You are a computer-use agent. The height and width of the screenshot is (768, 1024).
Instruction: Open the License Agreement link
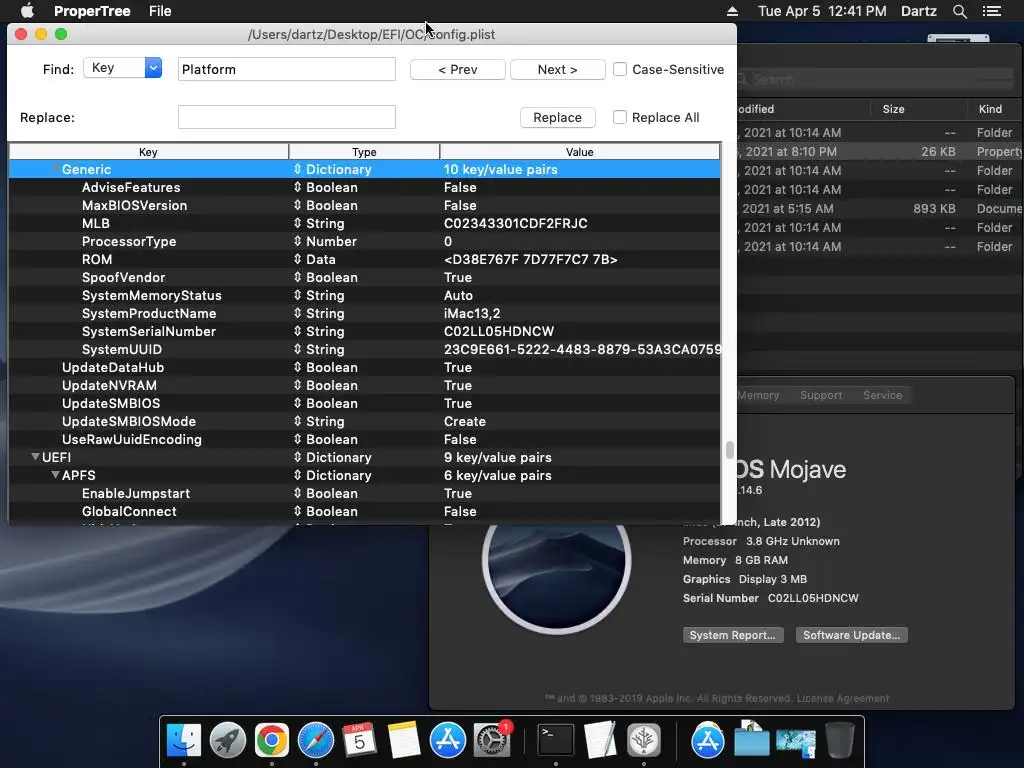click(x=842, y=698)
